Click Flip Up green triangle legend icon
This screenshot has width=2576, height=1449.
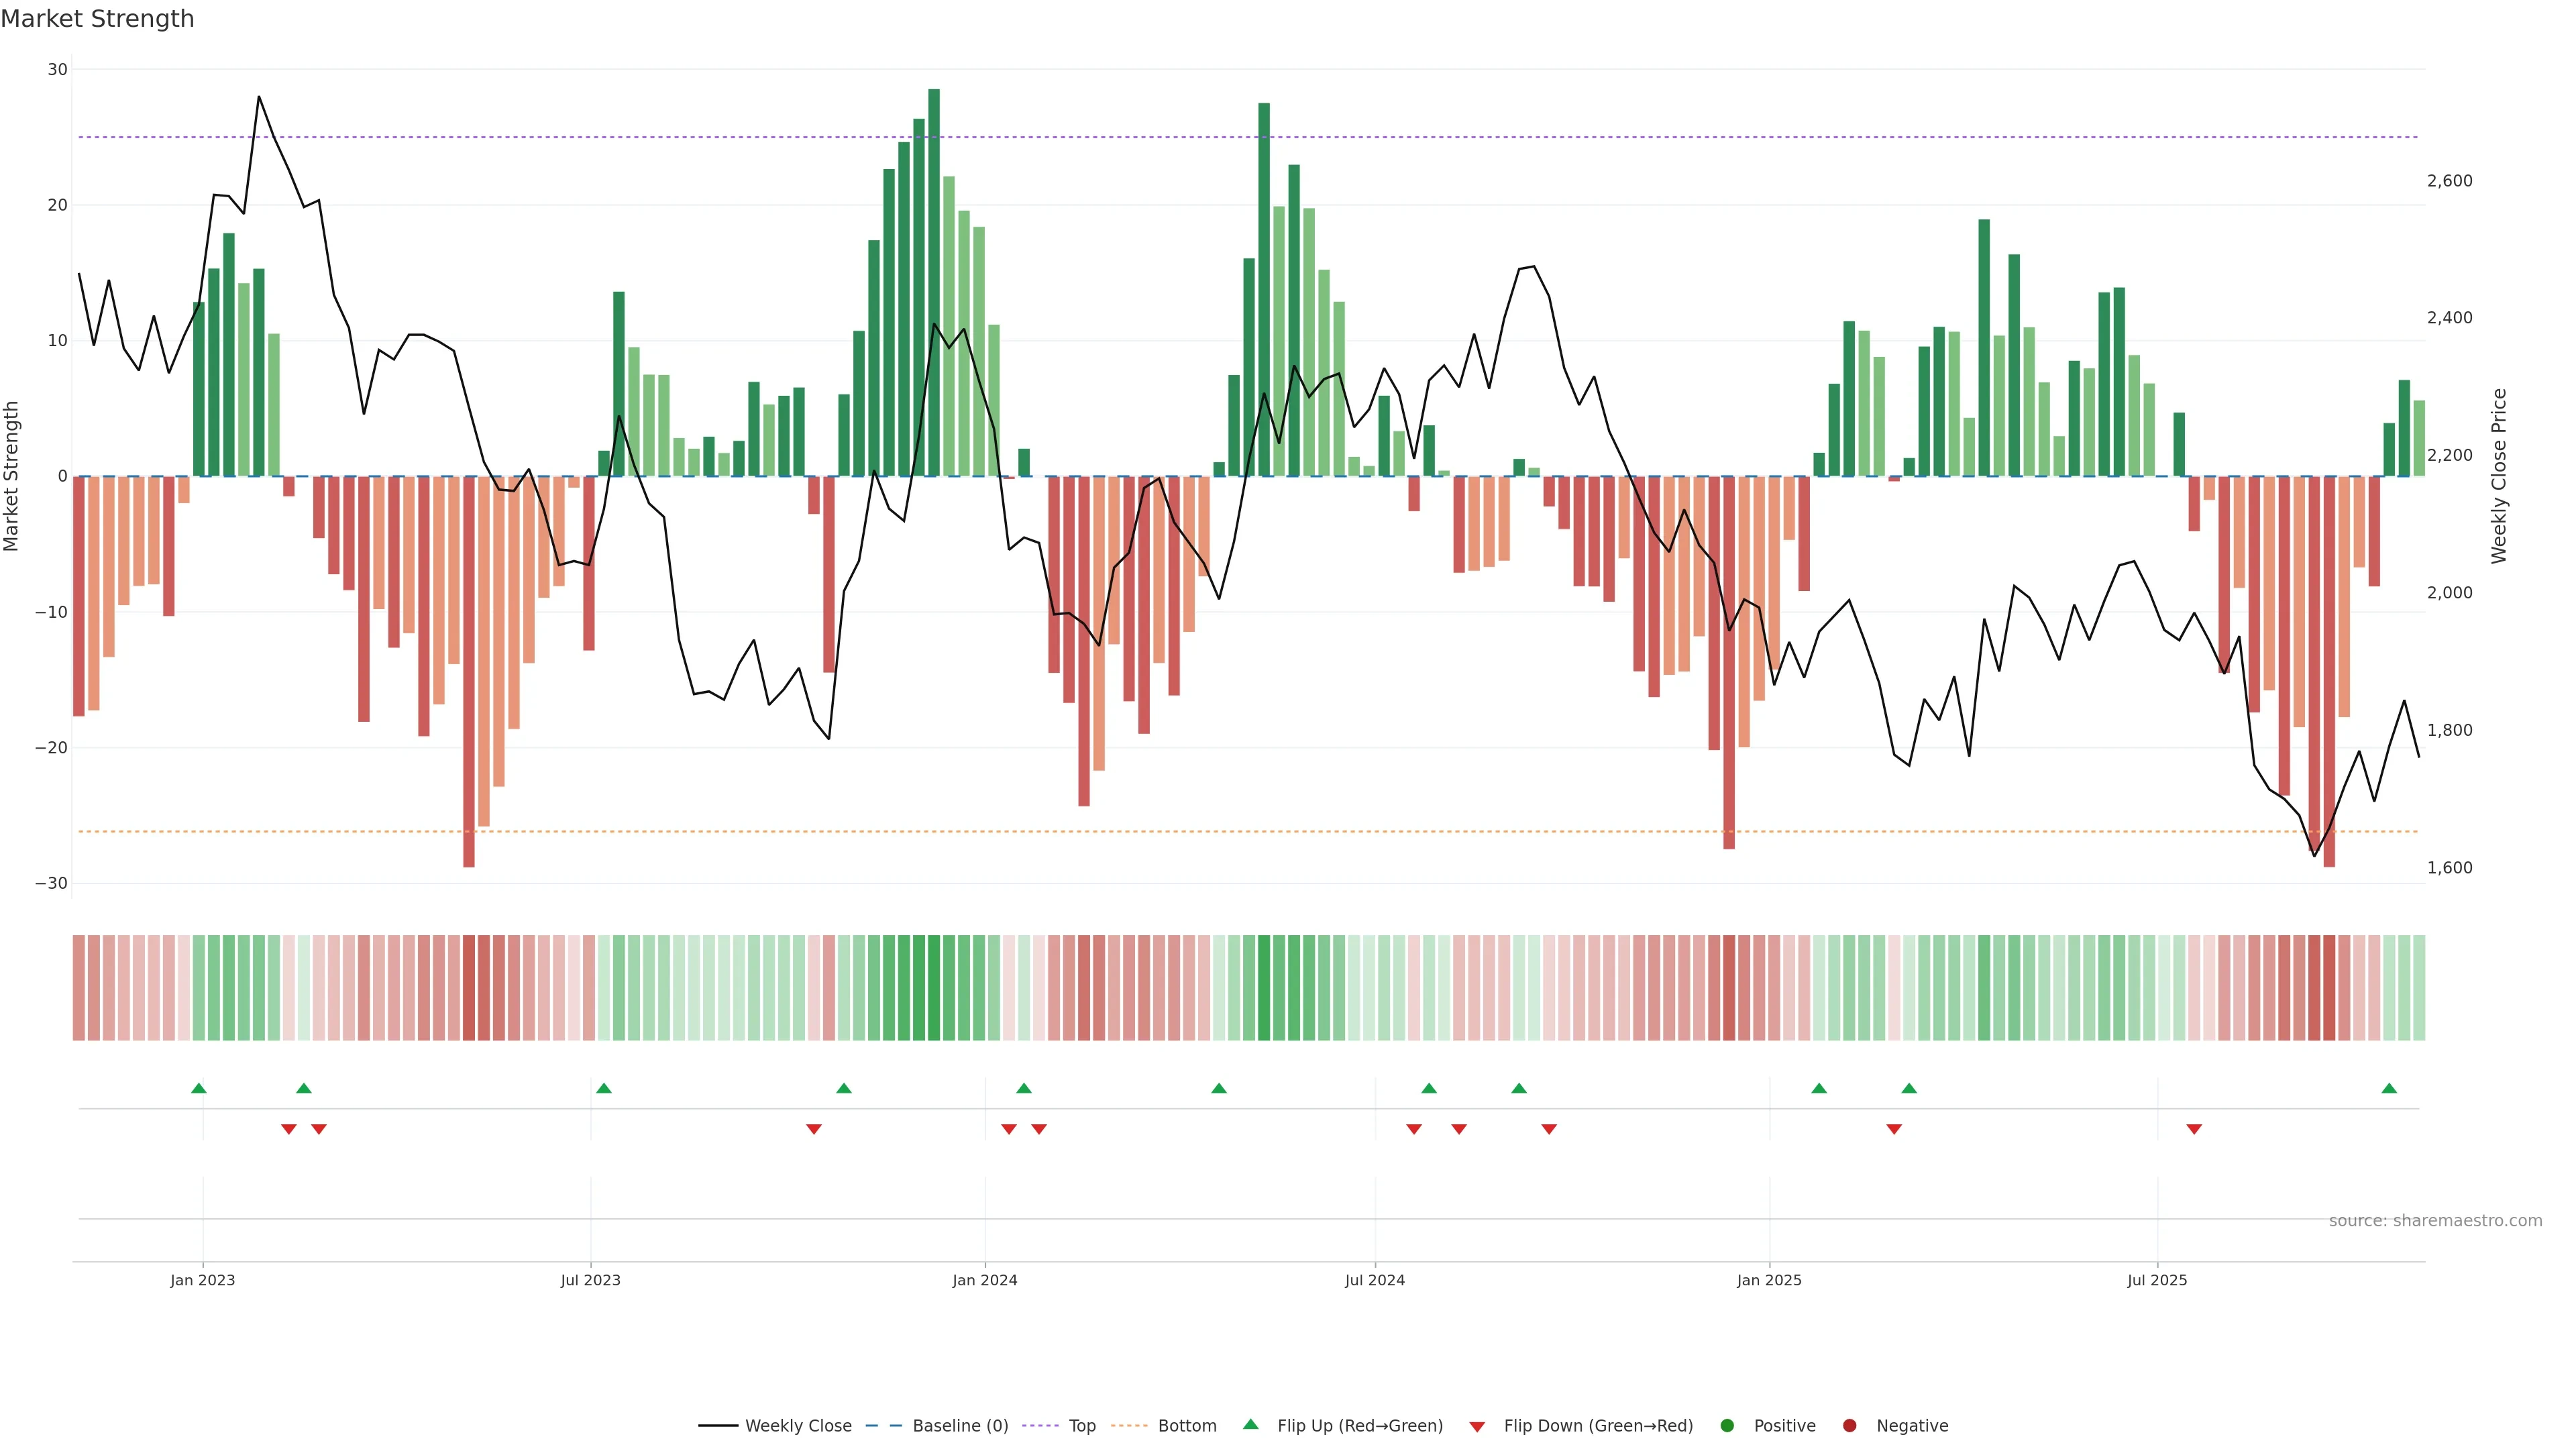pos(1250,1425)
